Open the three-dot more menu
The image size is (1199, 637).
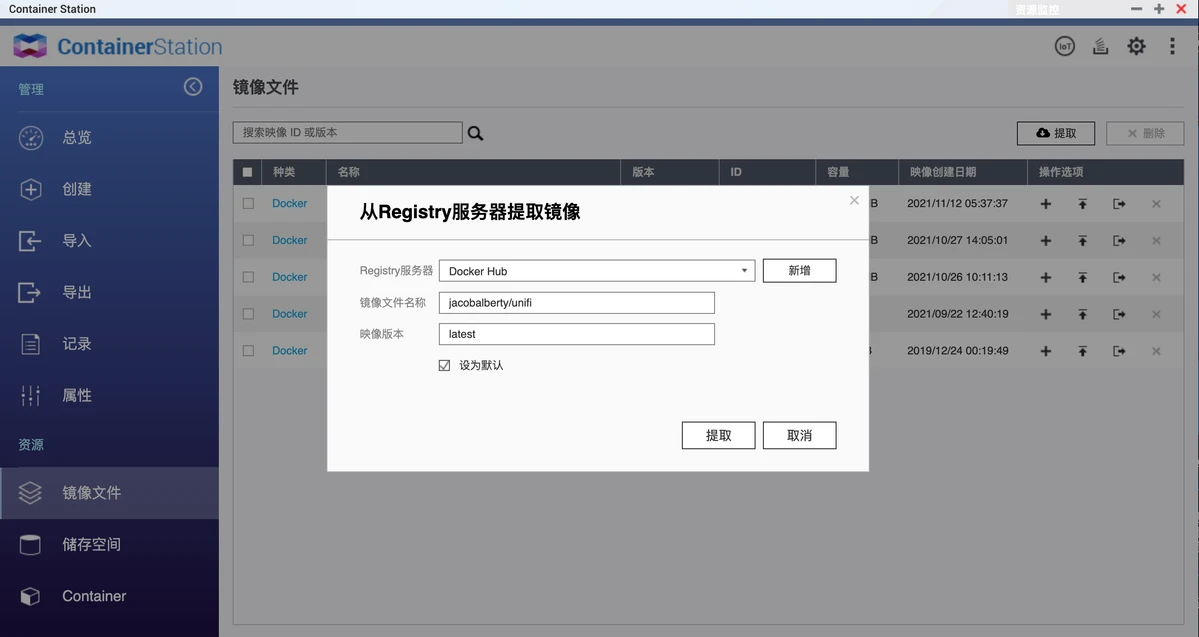click(1171, 46)
